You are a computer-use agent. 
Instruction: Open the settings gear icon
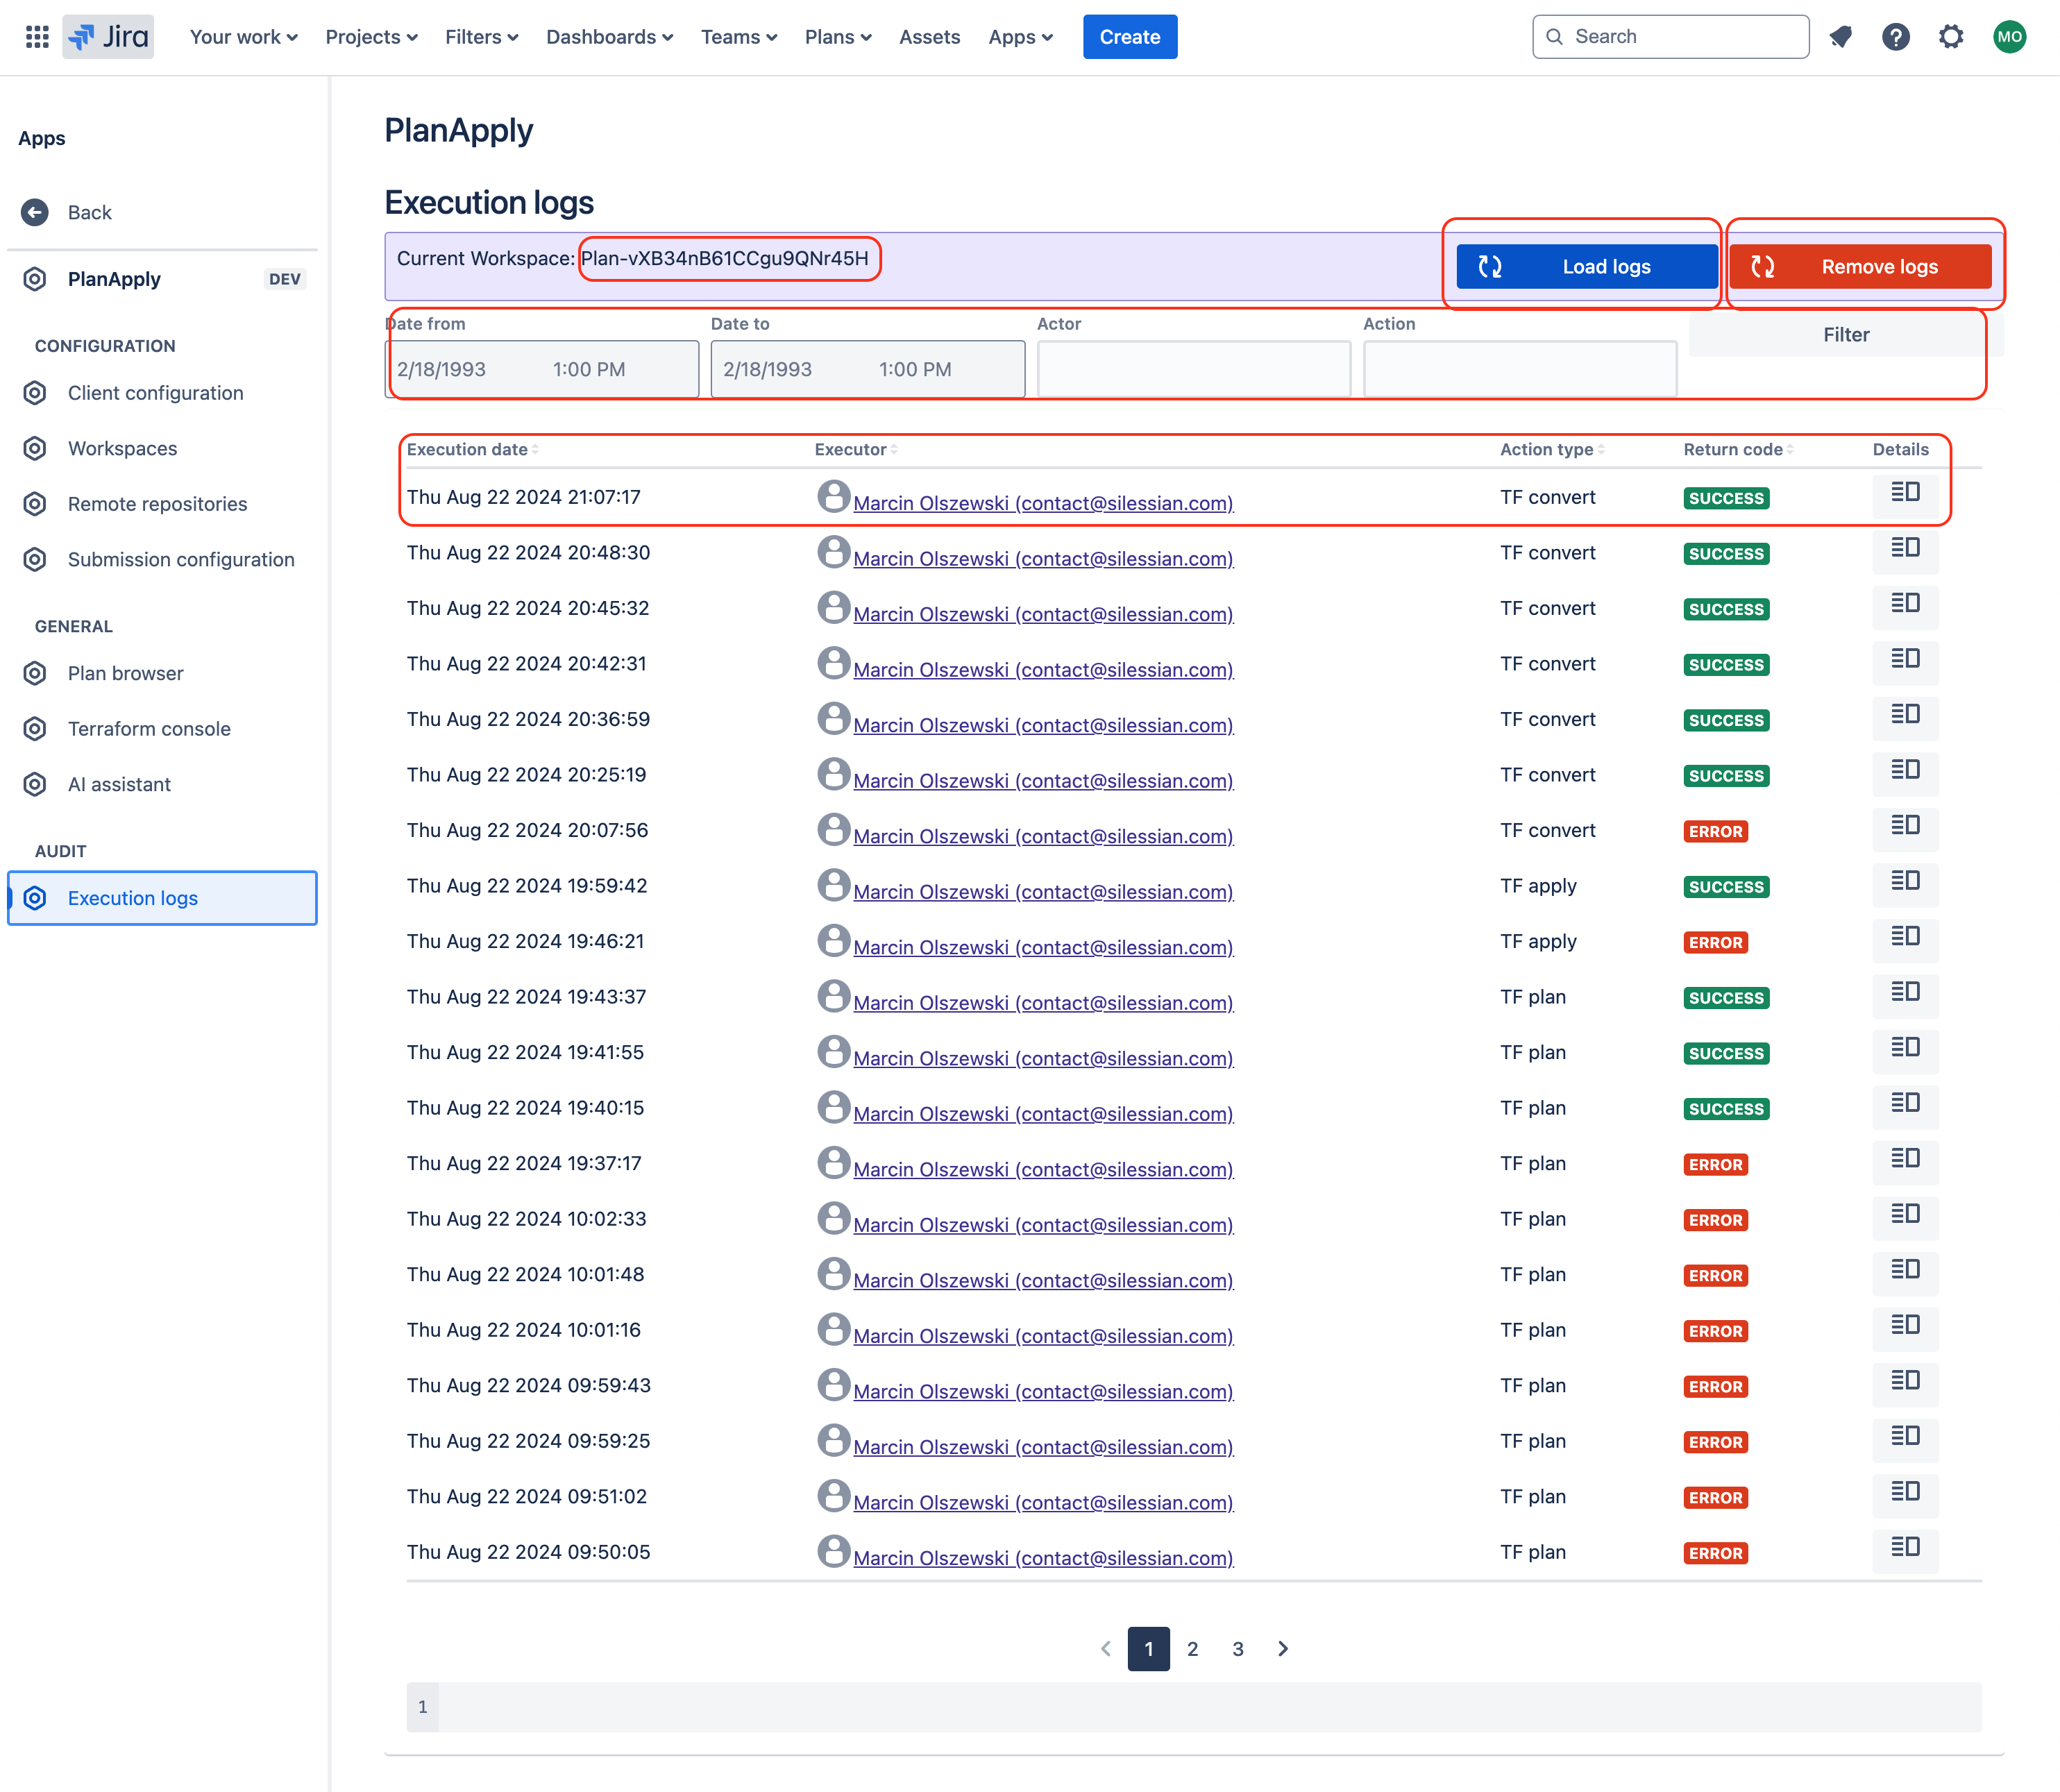pos(1950,37)
